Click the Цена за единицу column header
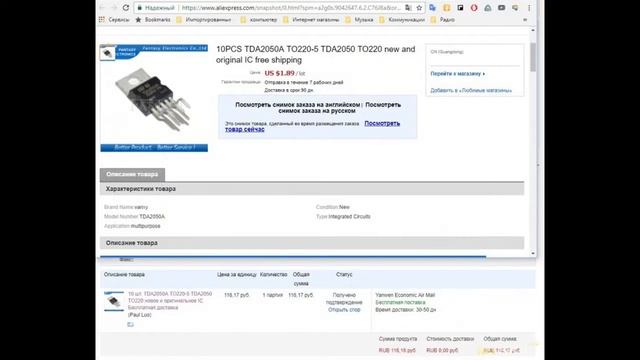The image size is (640, 360). [237, 275]
